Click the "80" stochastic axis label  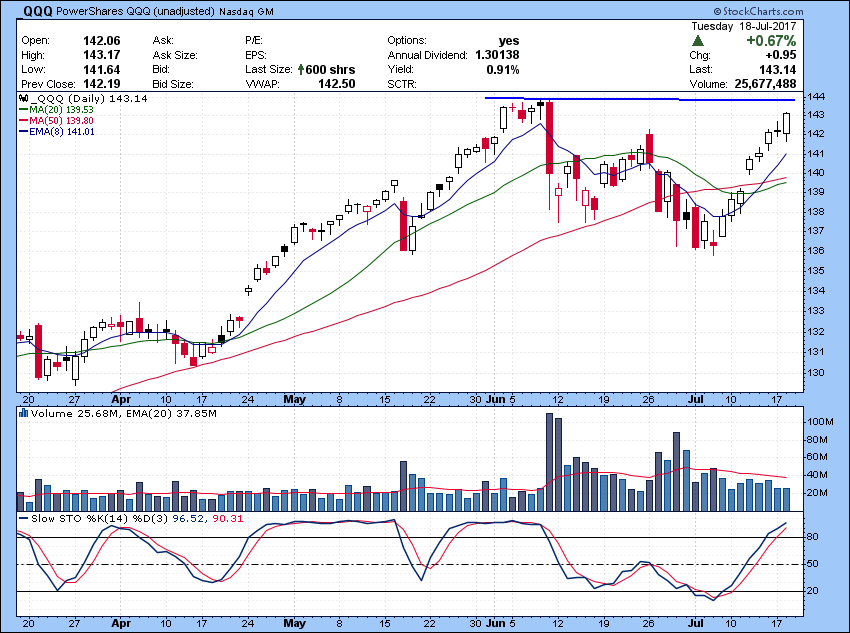click(x=813, y=537)
